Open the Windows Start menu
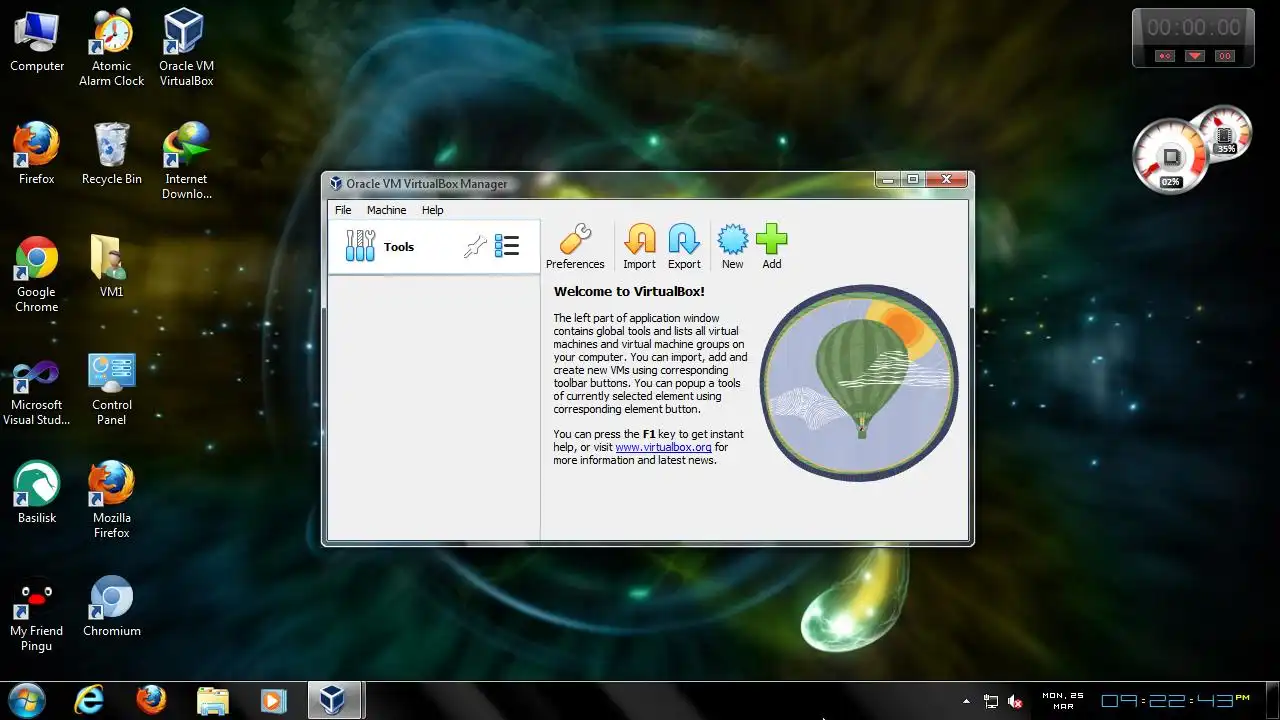 click(x=26, y=700)
